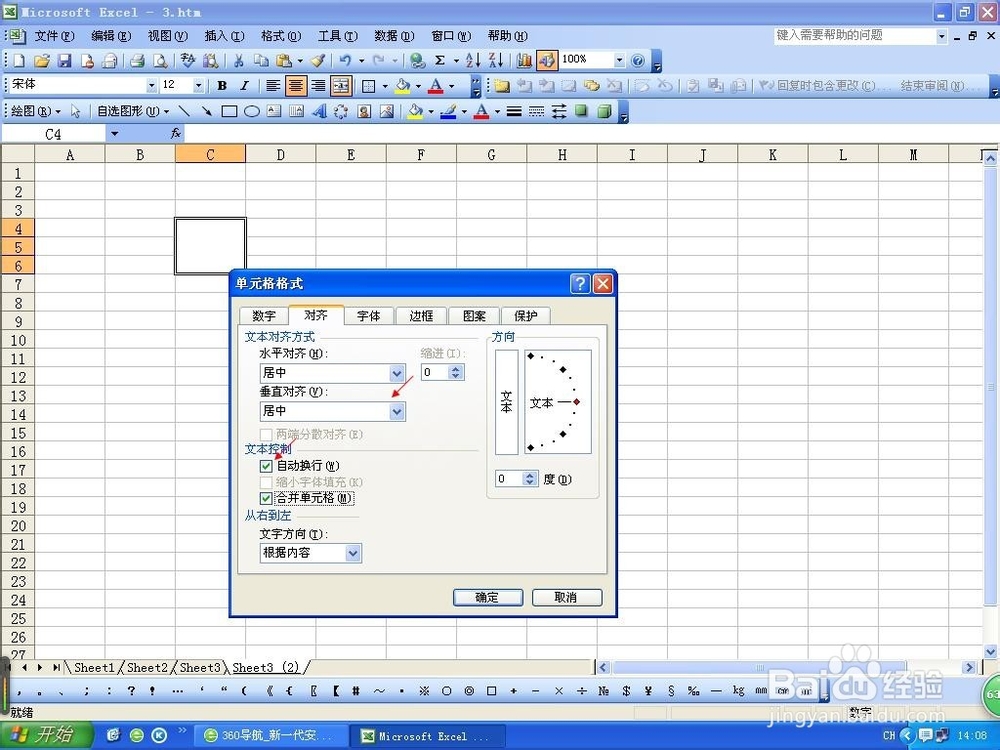The height and width of the screenshot is (750, 1000).
Task: Choose line color on drawing toolbar
Action: (x=448, y=112)
